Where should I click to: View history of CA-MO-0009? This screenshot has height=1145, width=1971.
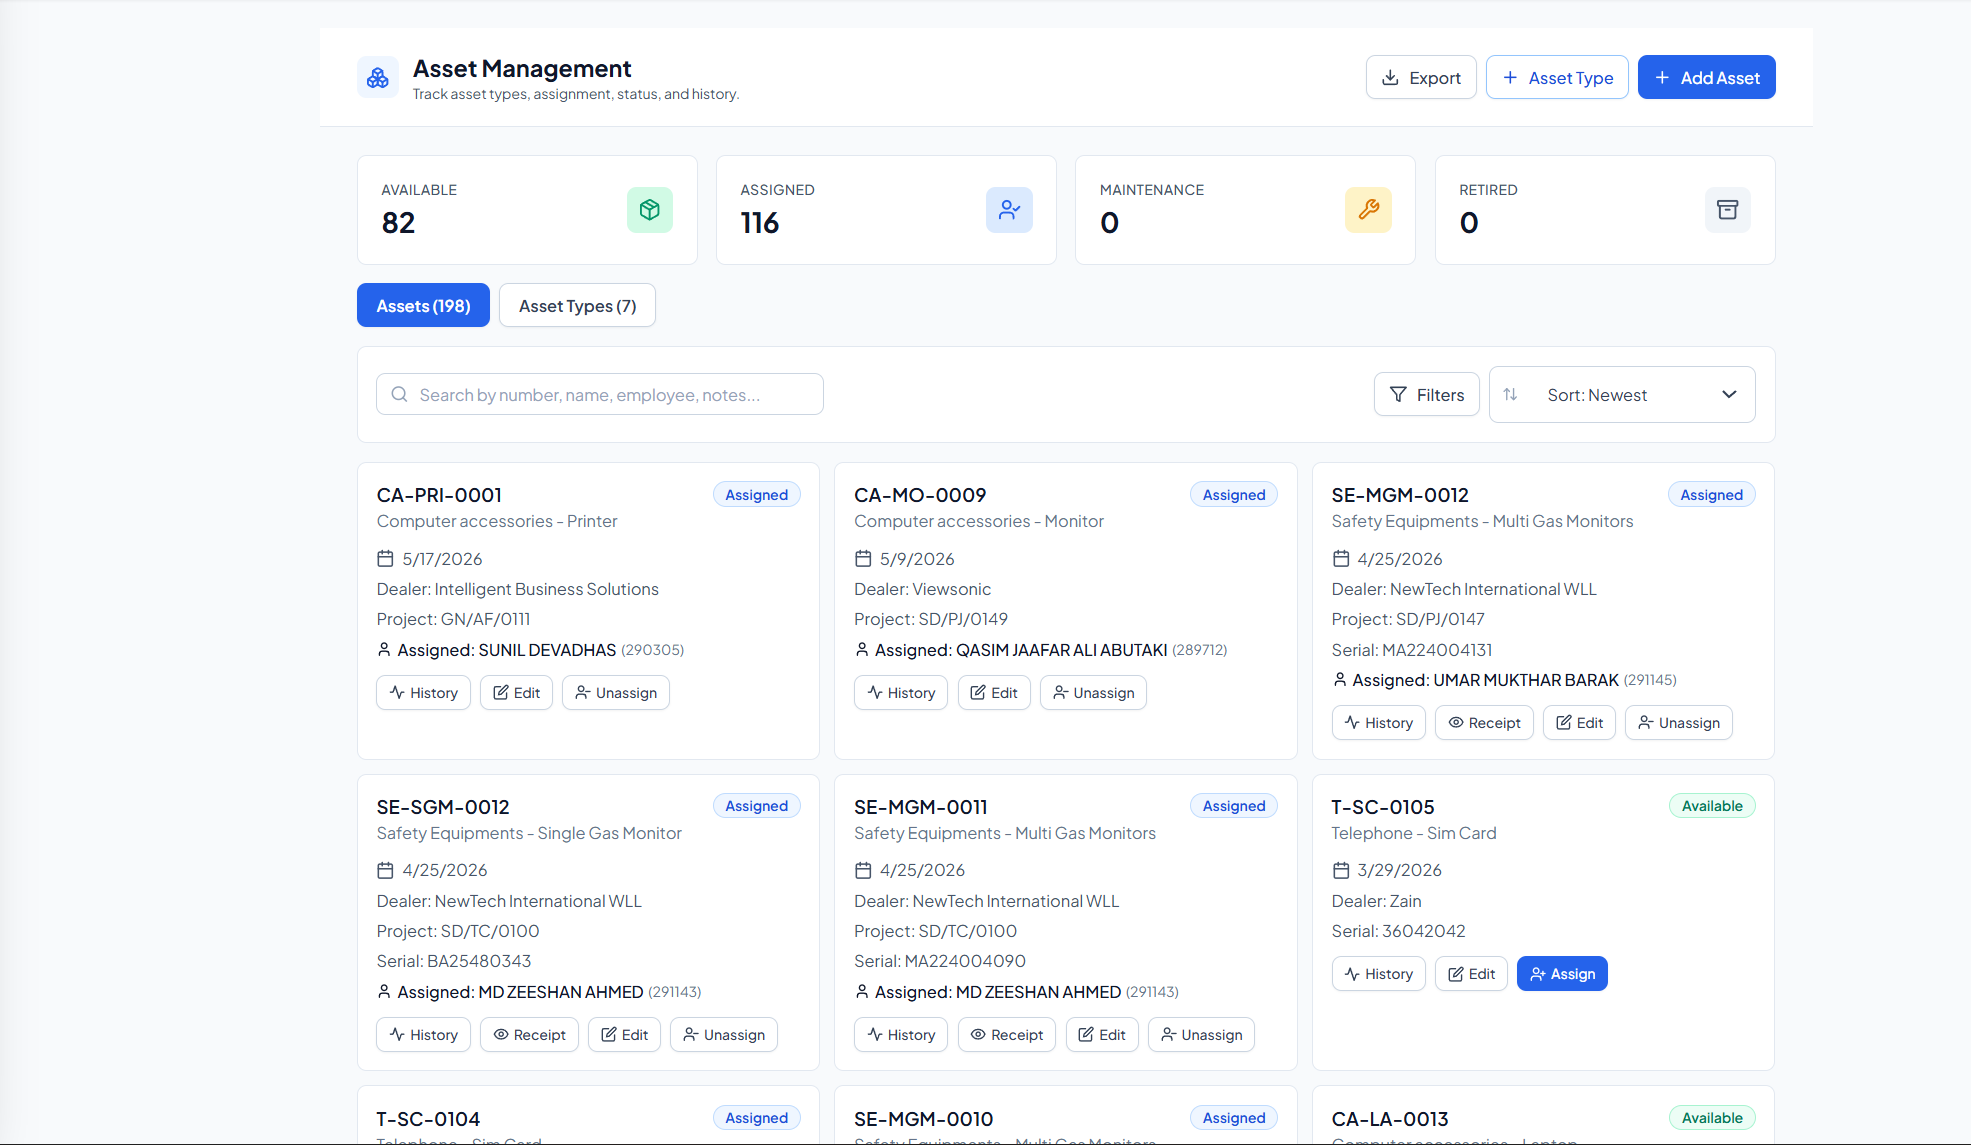[901, 692]
